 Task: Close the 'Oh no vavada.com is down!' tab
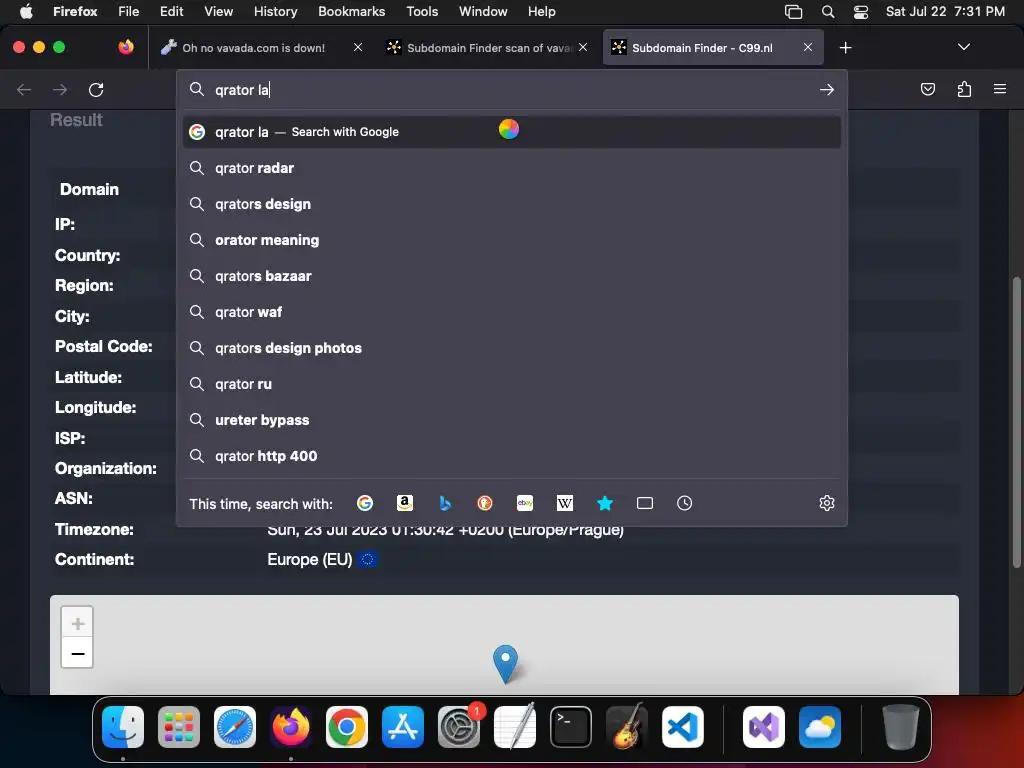click(358, 47)
